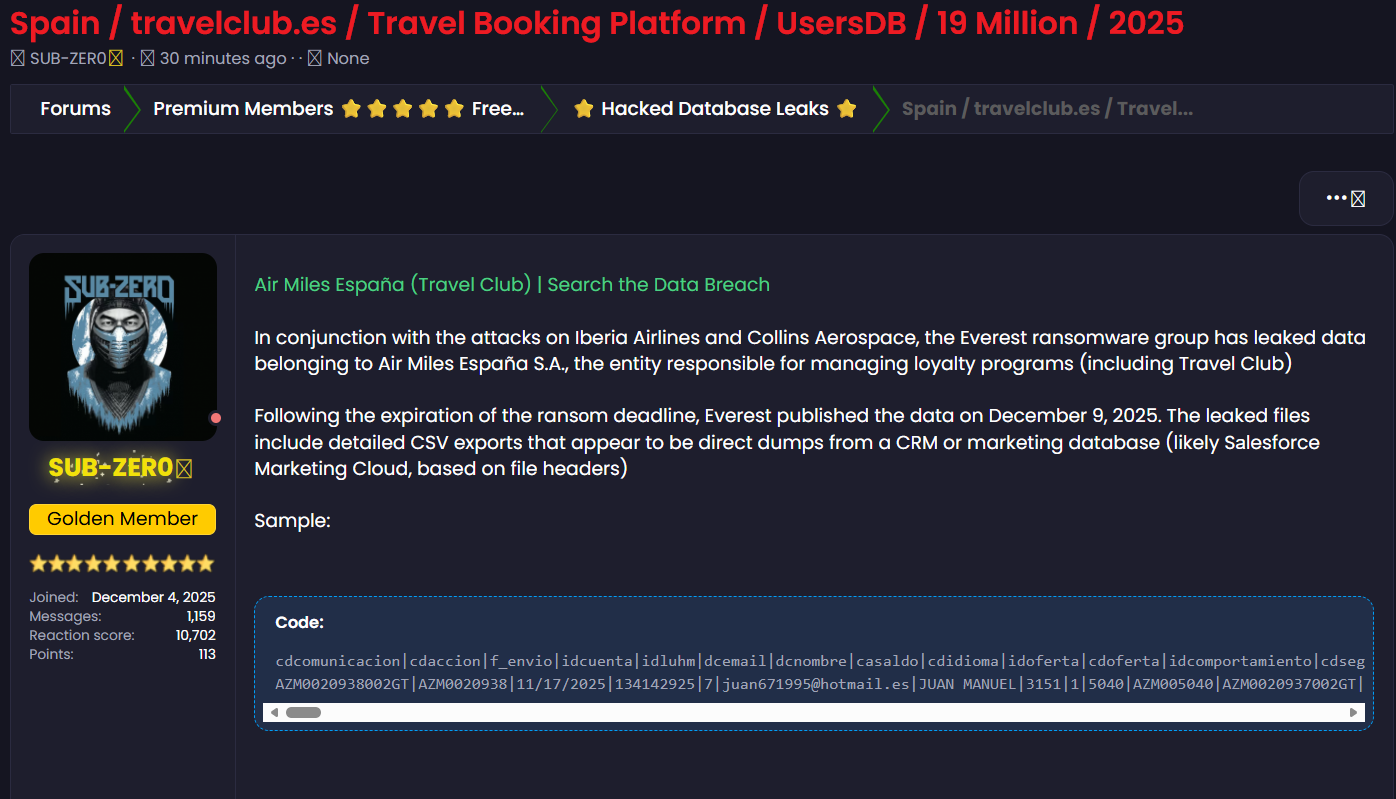Navigate to Hacked Database Leaks breadcrumb
Viewport: 1396px width, 799px height.
pyautogui.click(x=714, y=109)
